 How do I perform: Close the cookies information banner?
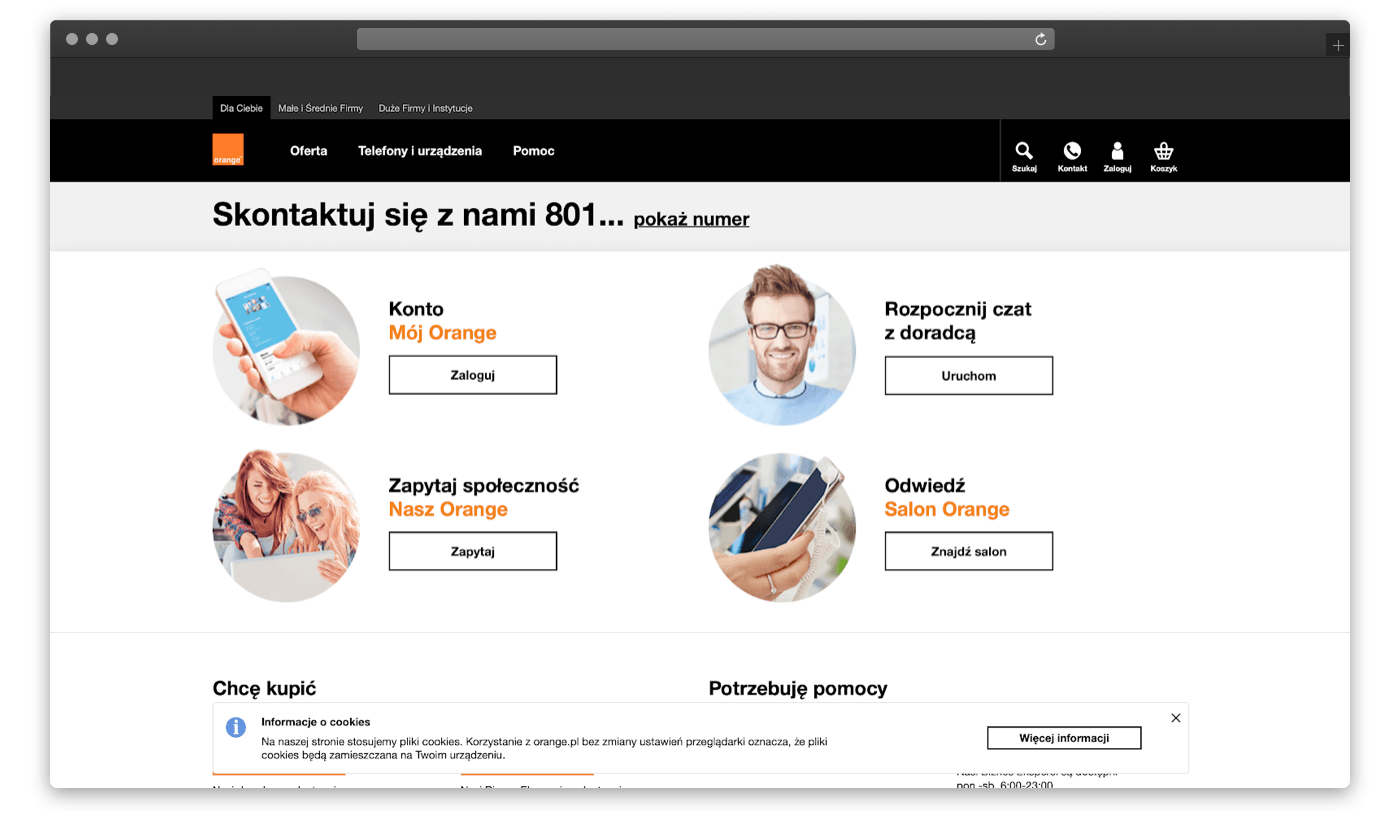[1176, 718]
